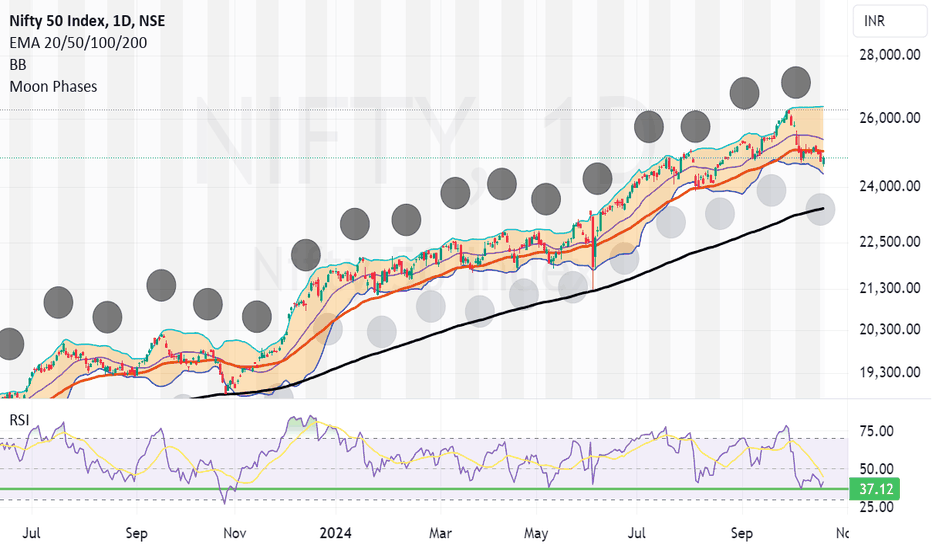Click the 20,300.00 price axis label
Screen dimensions: 932x550
[x=890, y=329]
